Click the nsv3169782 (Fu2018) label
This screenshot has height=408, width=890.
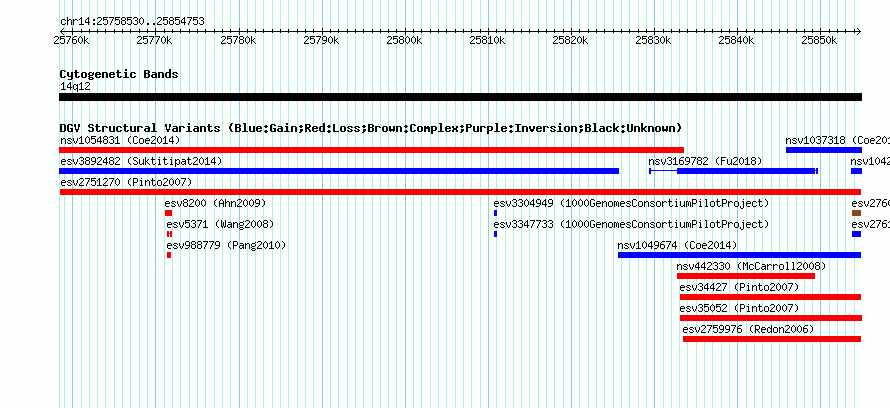point(705,161)
